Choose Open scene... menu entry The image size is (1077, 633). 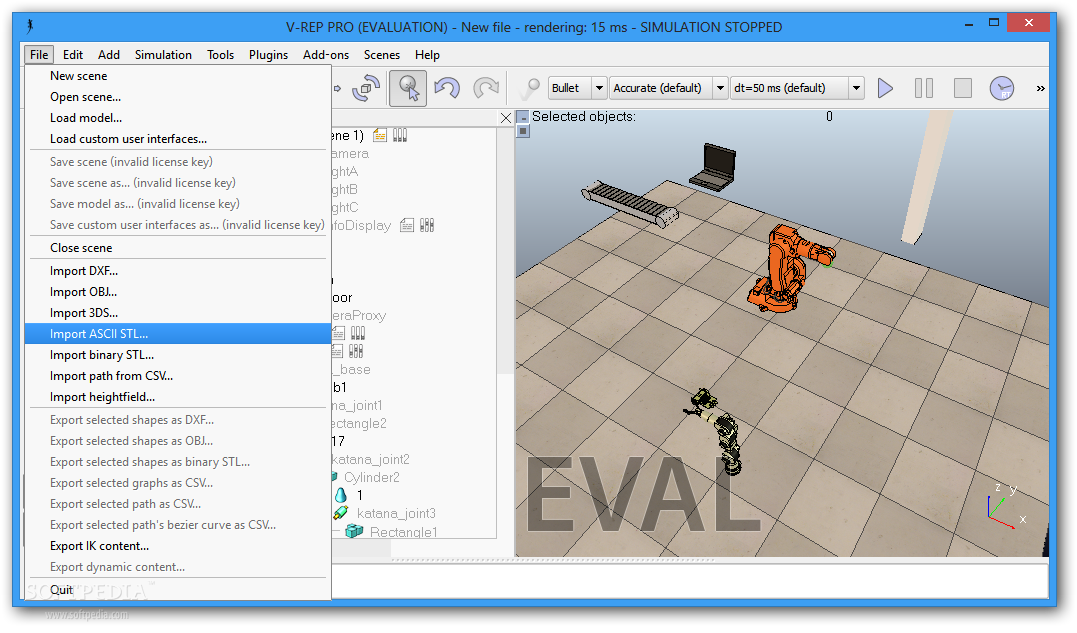click(x=178, y=97)
